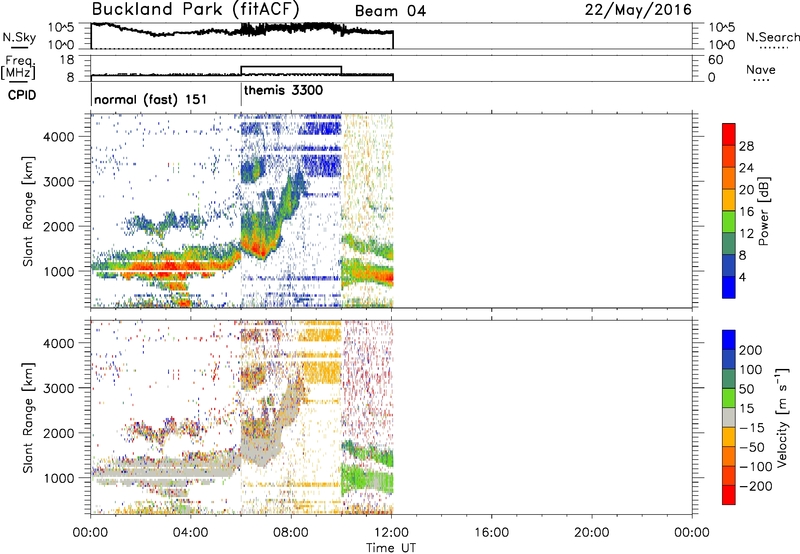Screen dimensions: 800x554
Task: Click the red top of power colorbar
Action: coord(729,134)
